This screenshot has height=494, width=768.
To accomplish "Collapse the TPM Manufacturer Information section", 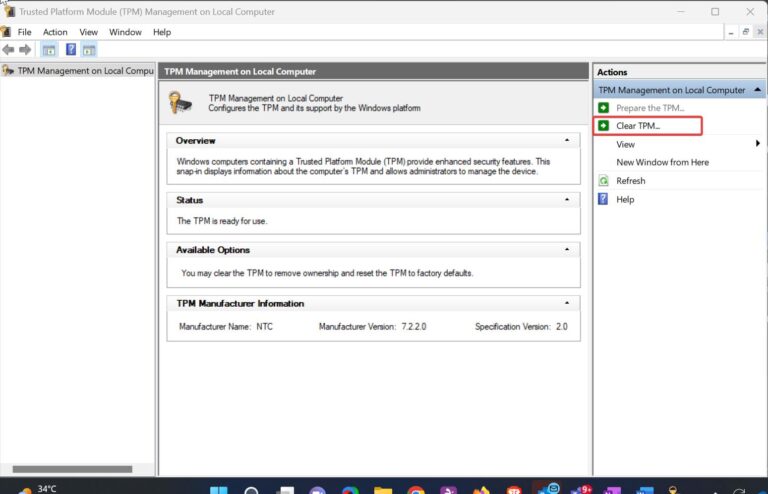I will click(x=567, y=303).
